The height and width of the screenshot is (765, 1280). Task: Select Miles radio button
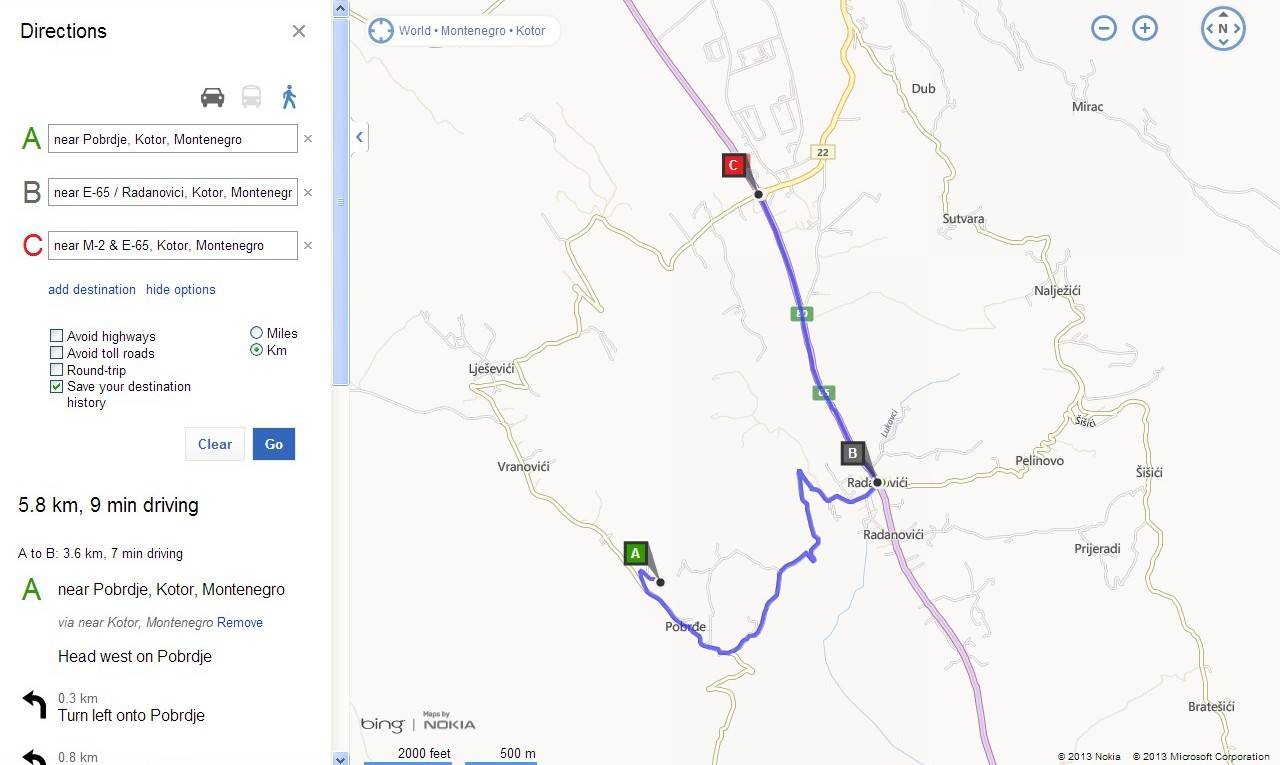pyautogui.click(x=257, y=333)
